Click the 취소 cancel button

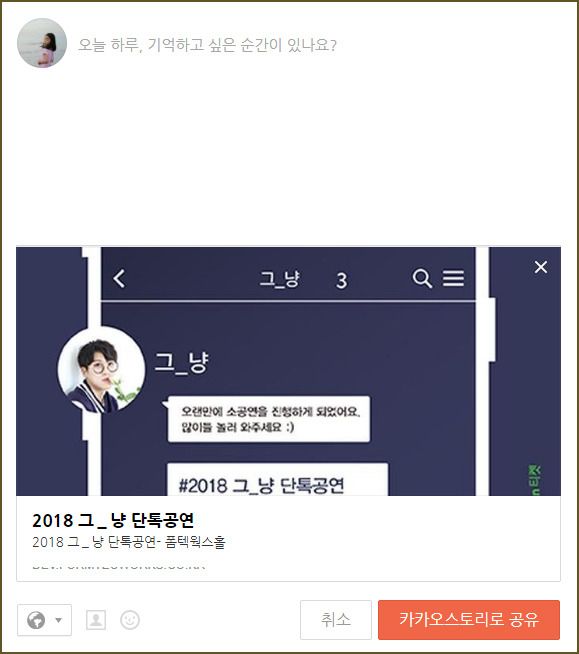pos(335,620)
